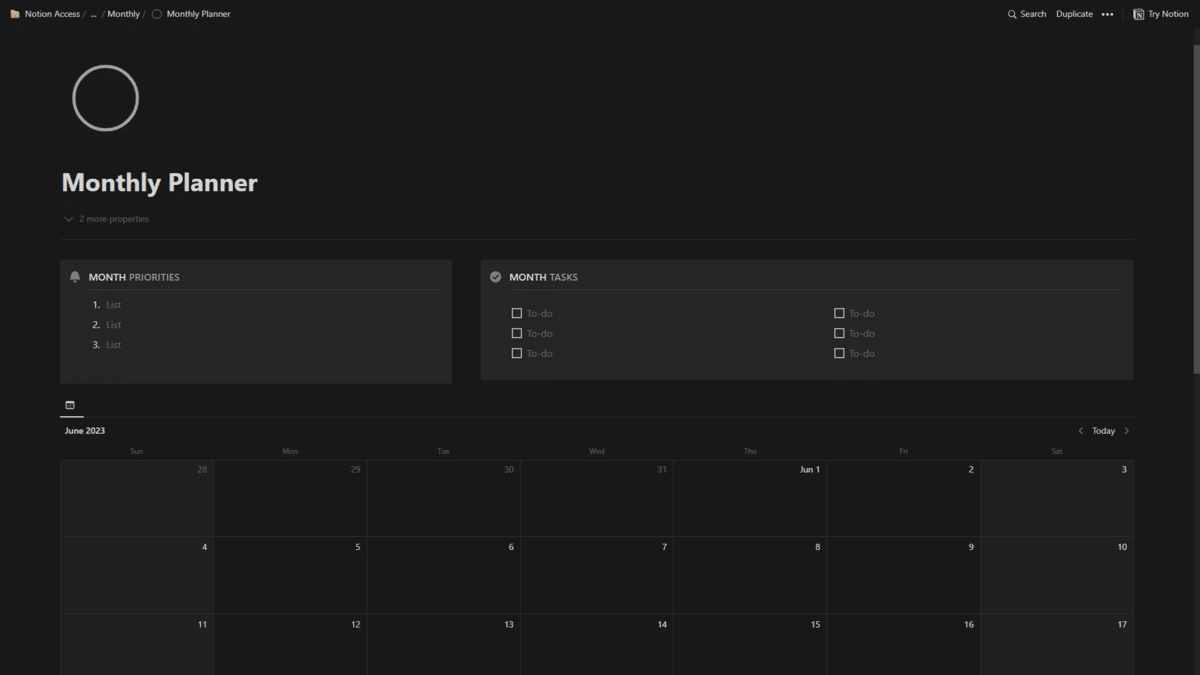Select Monthly Planner in the top breadcrumb
Screen dimensions: 1200x675
(x=191, y=14)
